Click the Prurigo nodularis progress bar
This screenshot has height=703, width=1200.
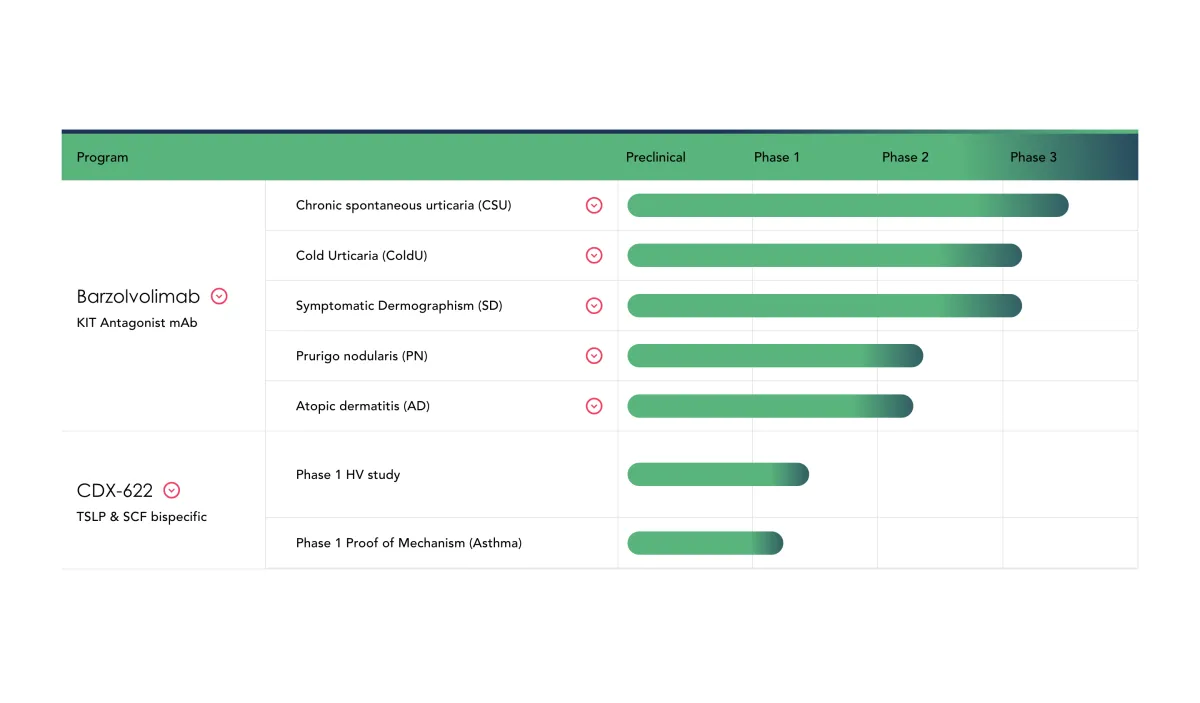point(774,356)
